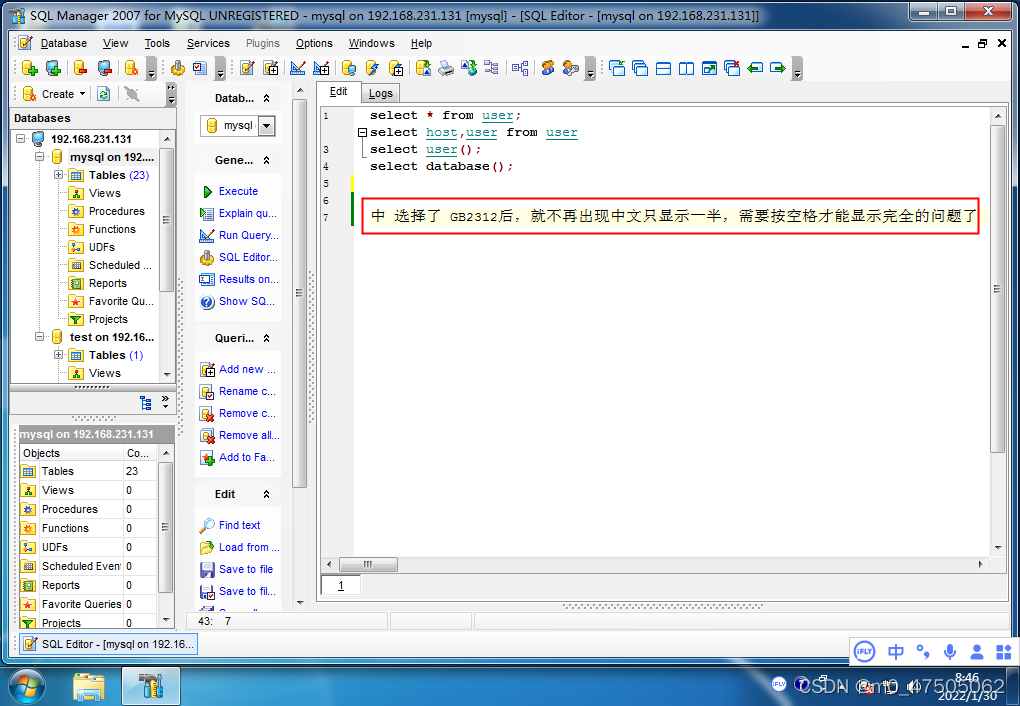Click the Drop Database icon with red minus
1020x706 pixels.
pos(80,68)
